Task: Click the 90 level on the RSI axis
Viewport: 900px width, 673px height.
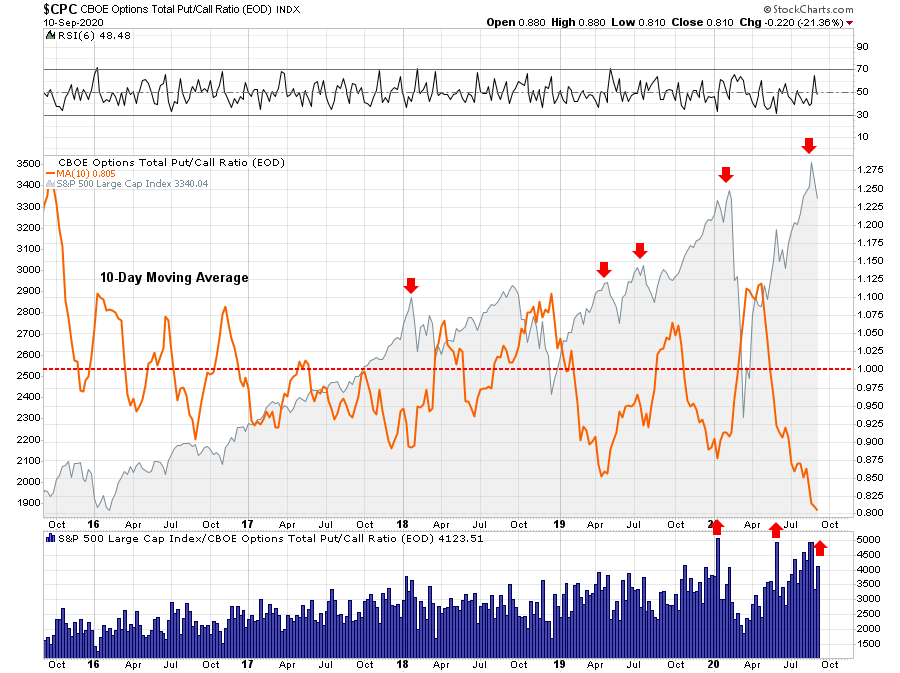Action: pyautogui.click(x=862, y=46)
